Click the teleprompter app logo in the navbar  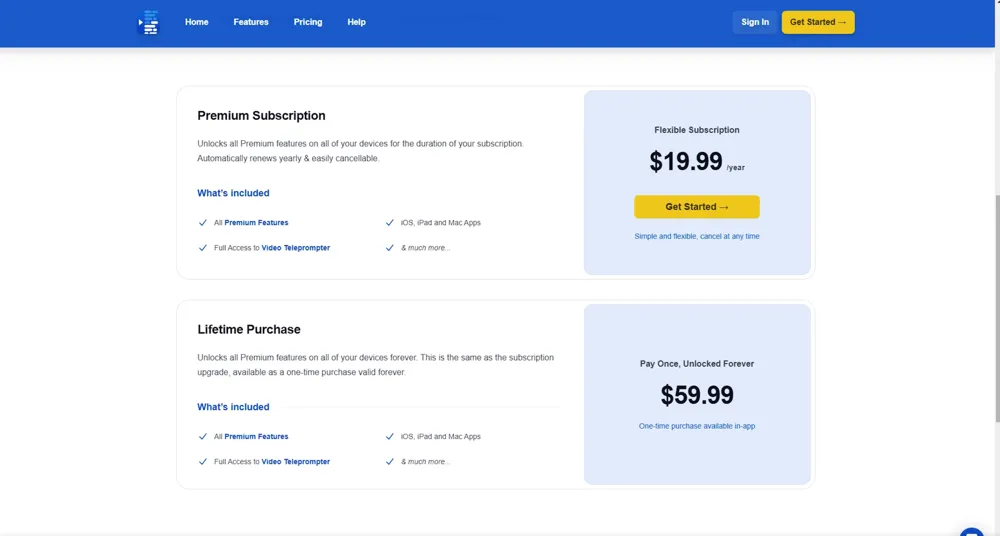[149, 22]
